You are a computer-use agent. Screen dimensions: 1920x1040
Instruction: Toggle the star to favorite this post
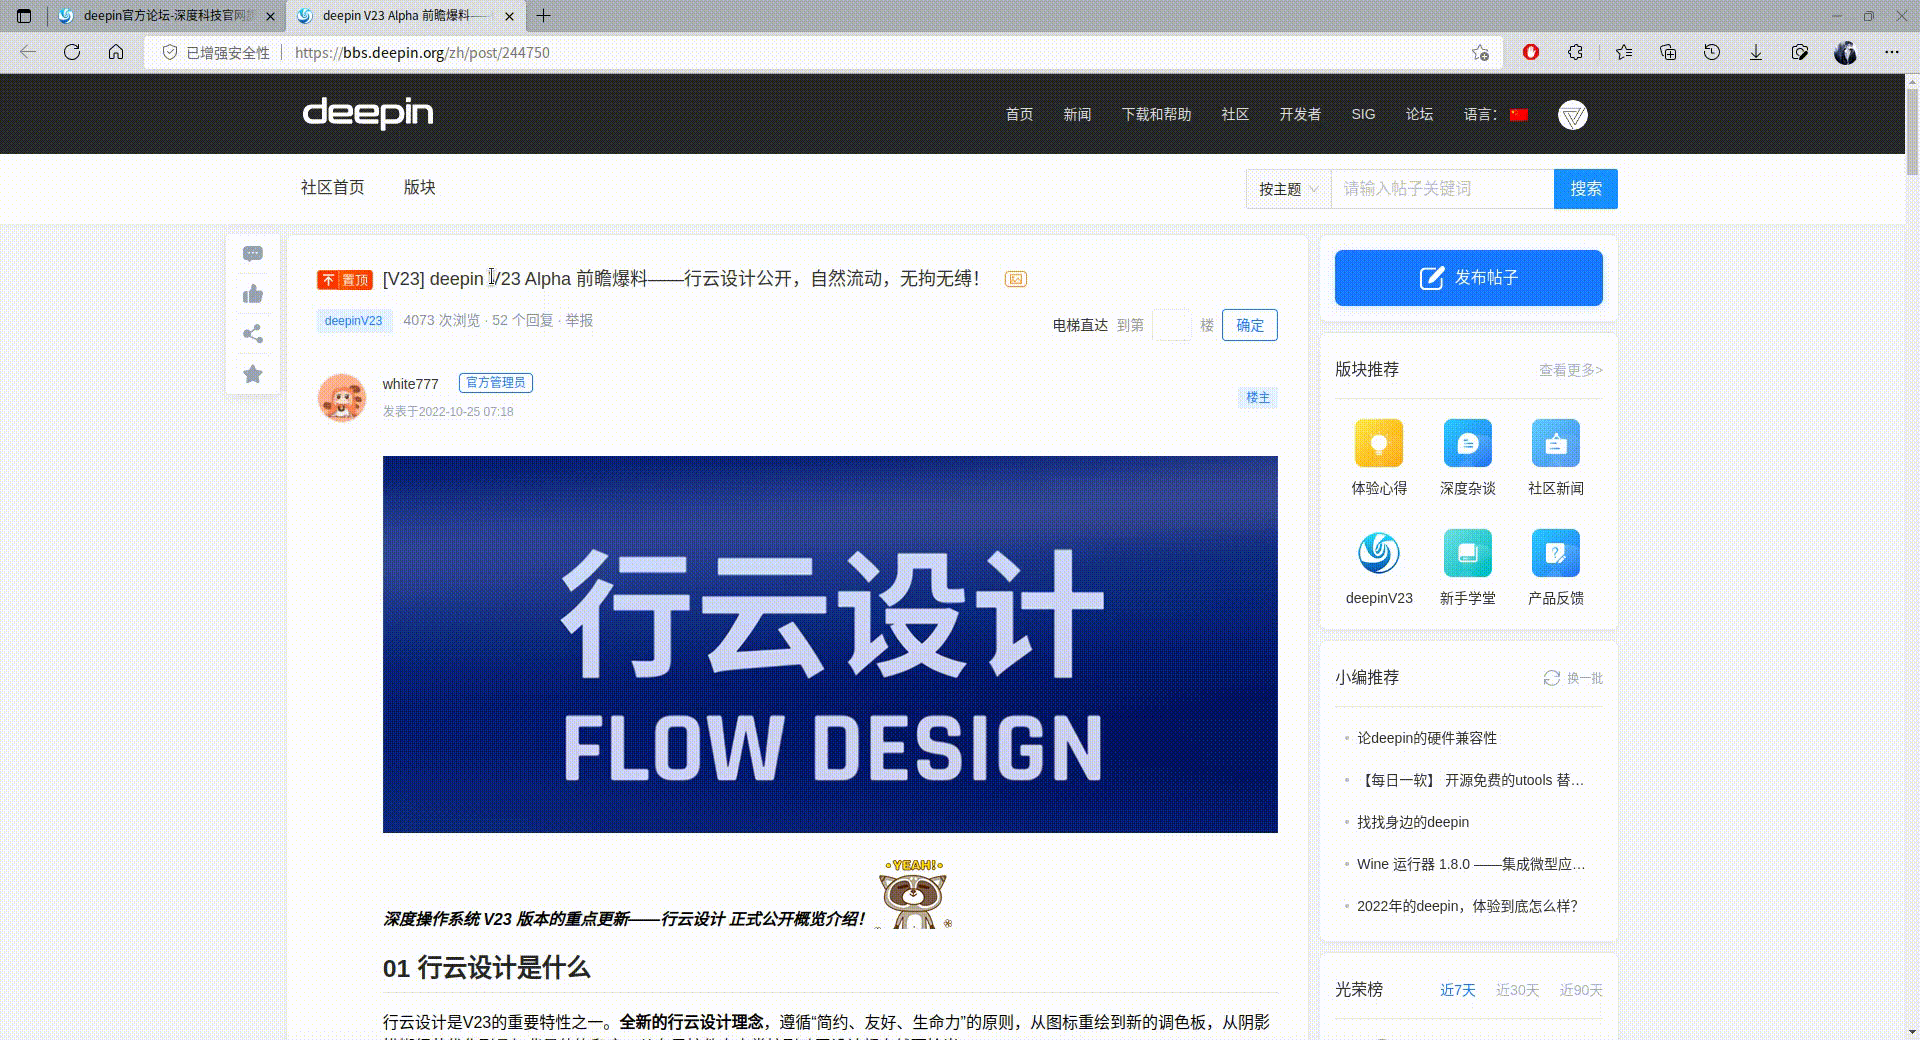(x=253, y=374)
